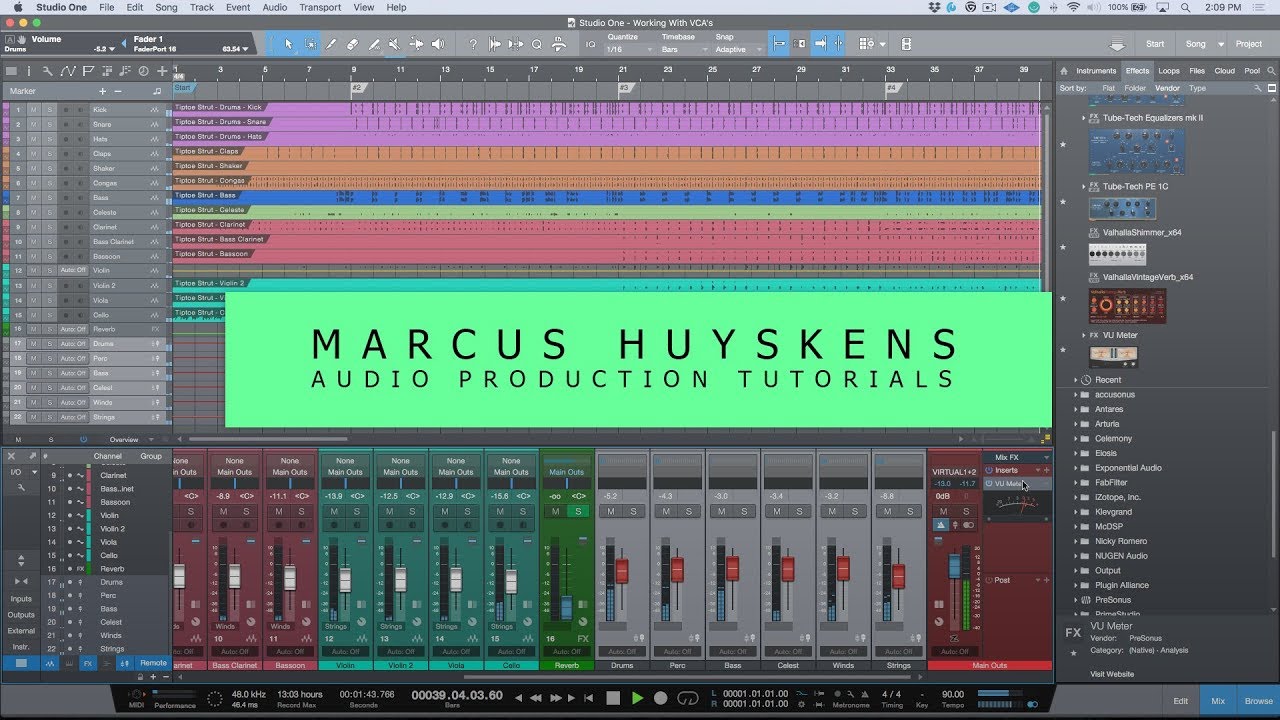Switch to the Loops browser tab
1280x720 pixels.
pyautogui.click(x=1169, y=71)
